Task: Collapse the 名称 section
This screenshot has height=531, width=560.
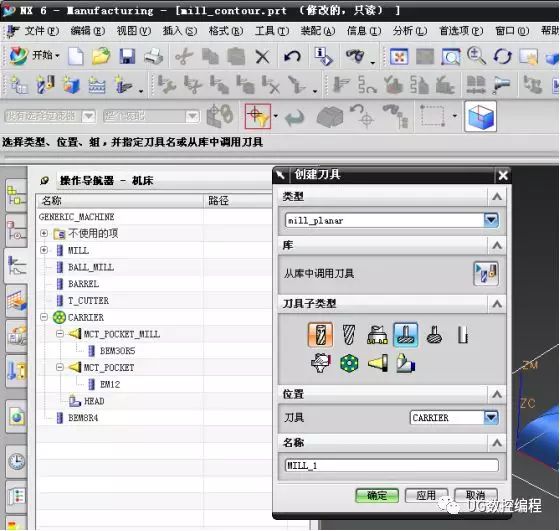Action: (x=497, y=443)
